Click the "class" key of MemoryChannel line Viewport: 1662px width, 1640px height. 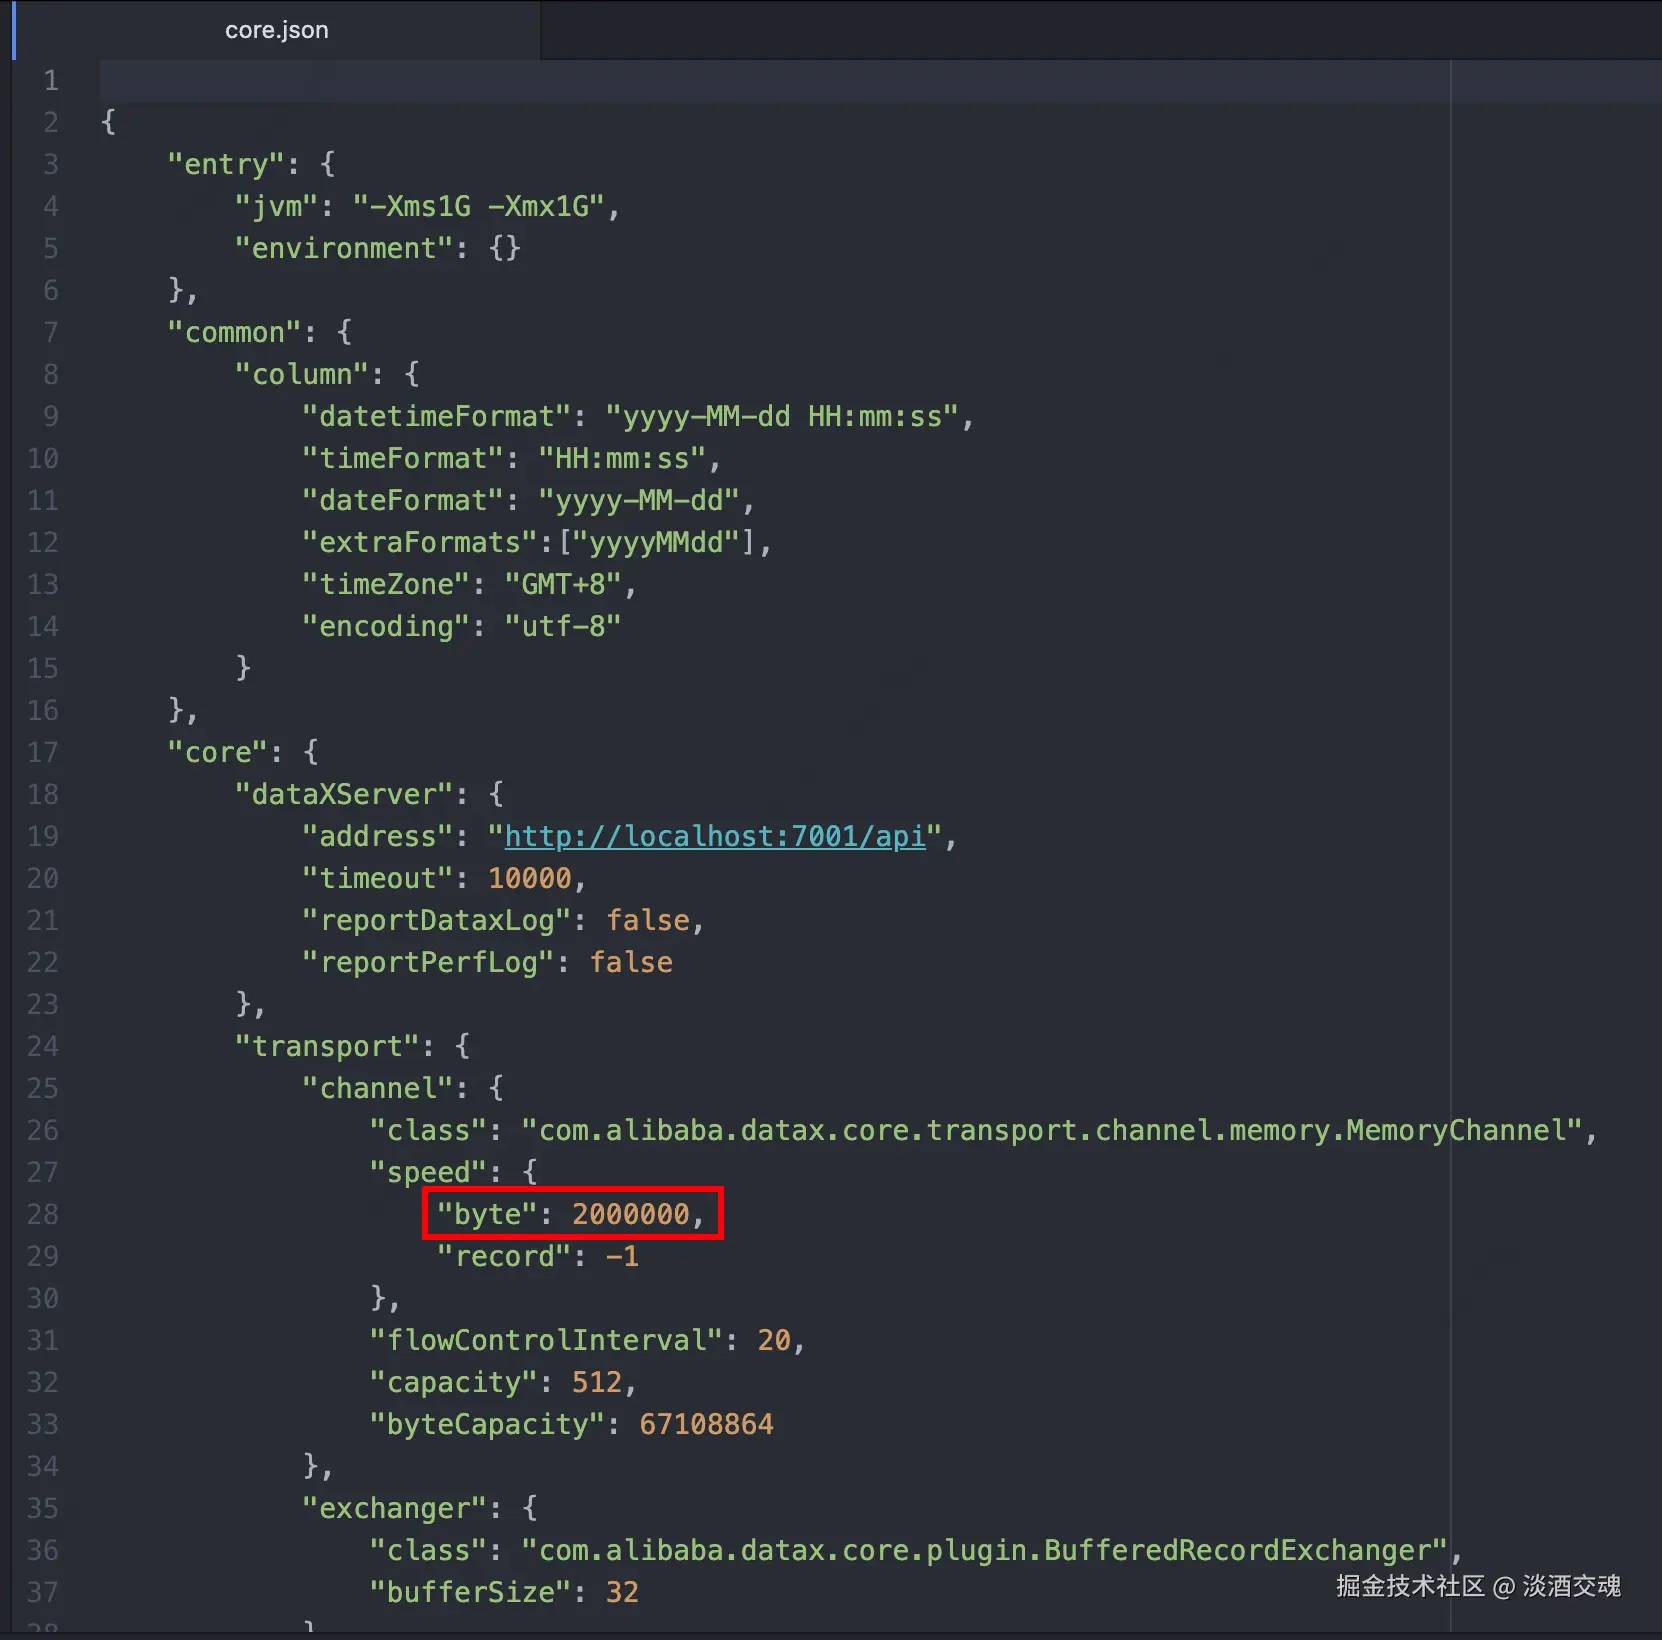pos(428,1130)
